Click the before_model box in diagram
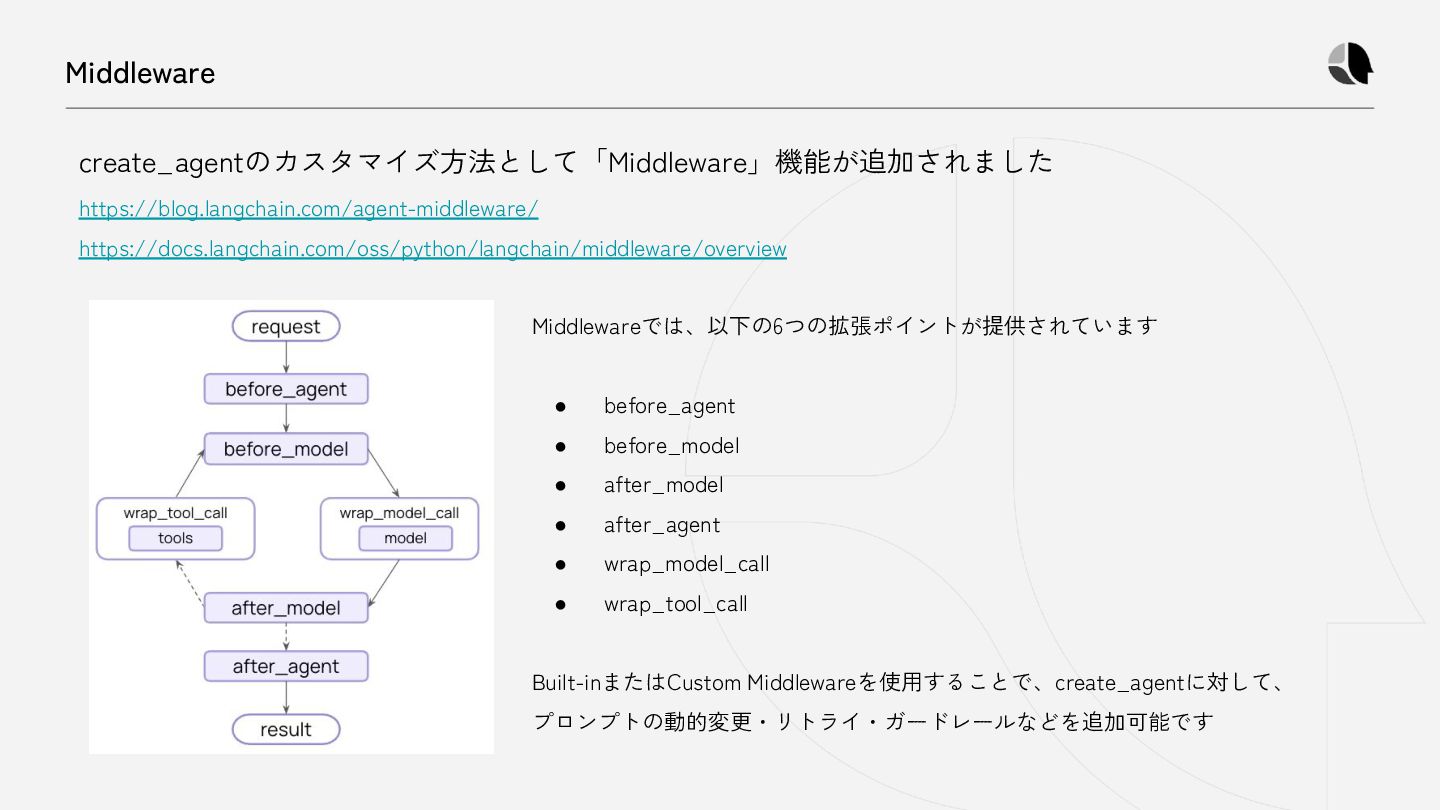 [286, 449]
